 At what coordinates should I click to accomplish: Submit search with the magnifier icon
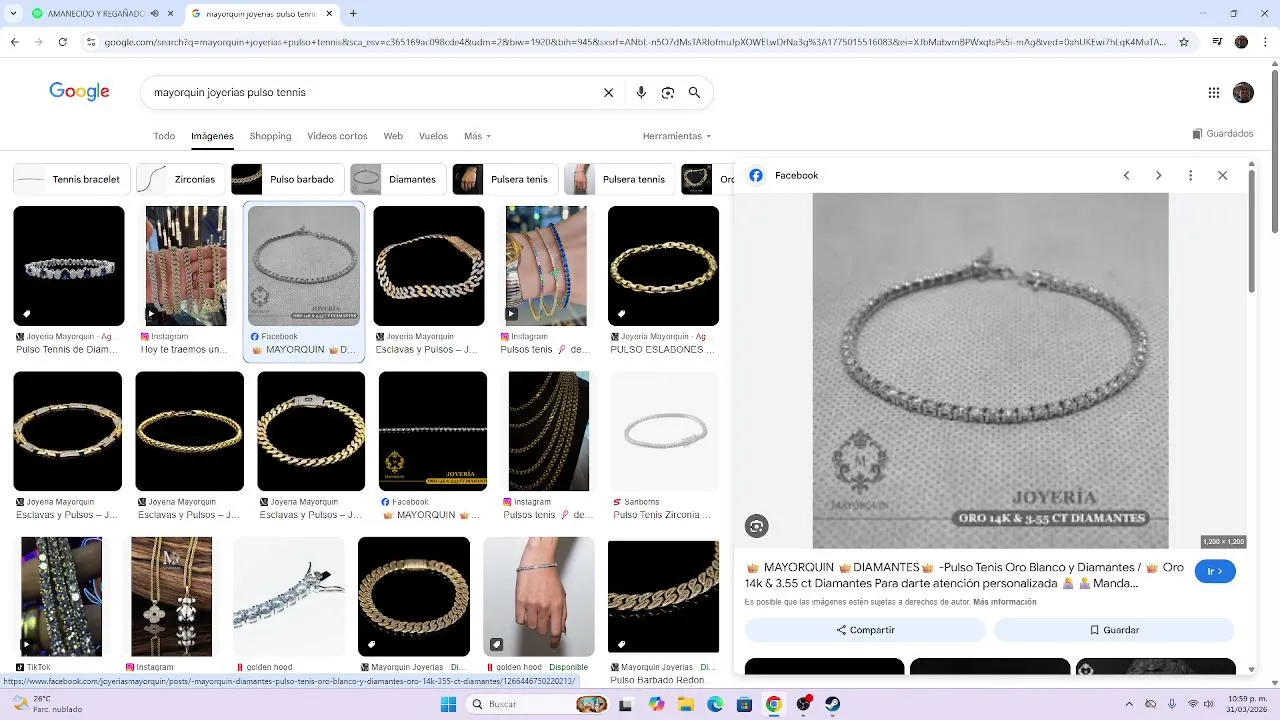[x=694, y=92]
